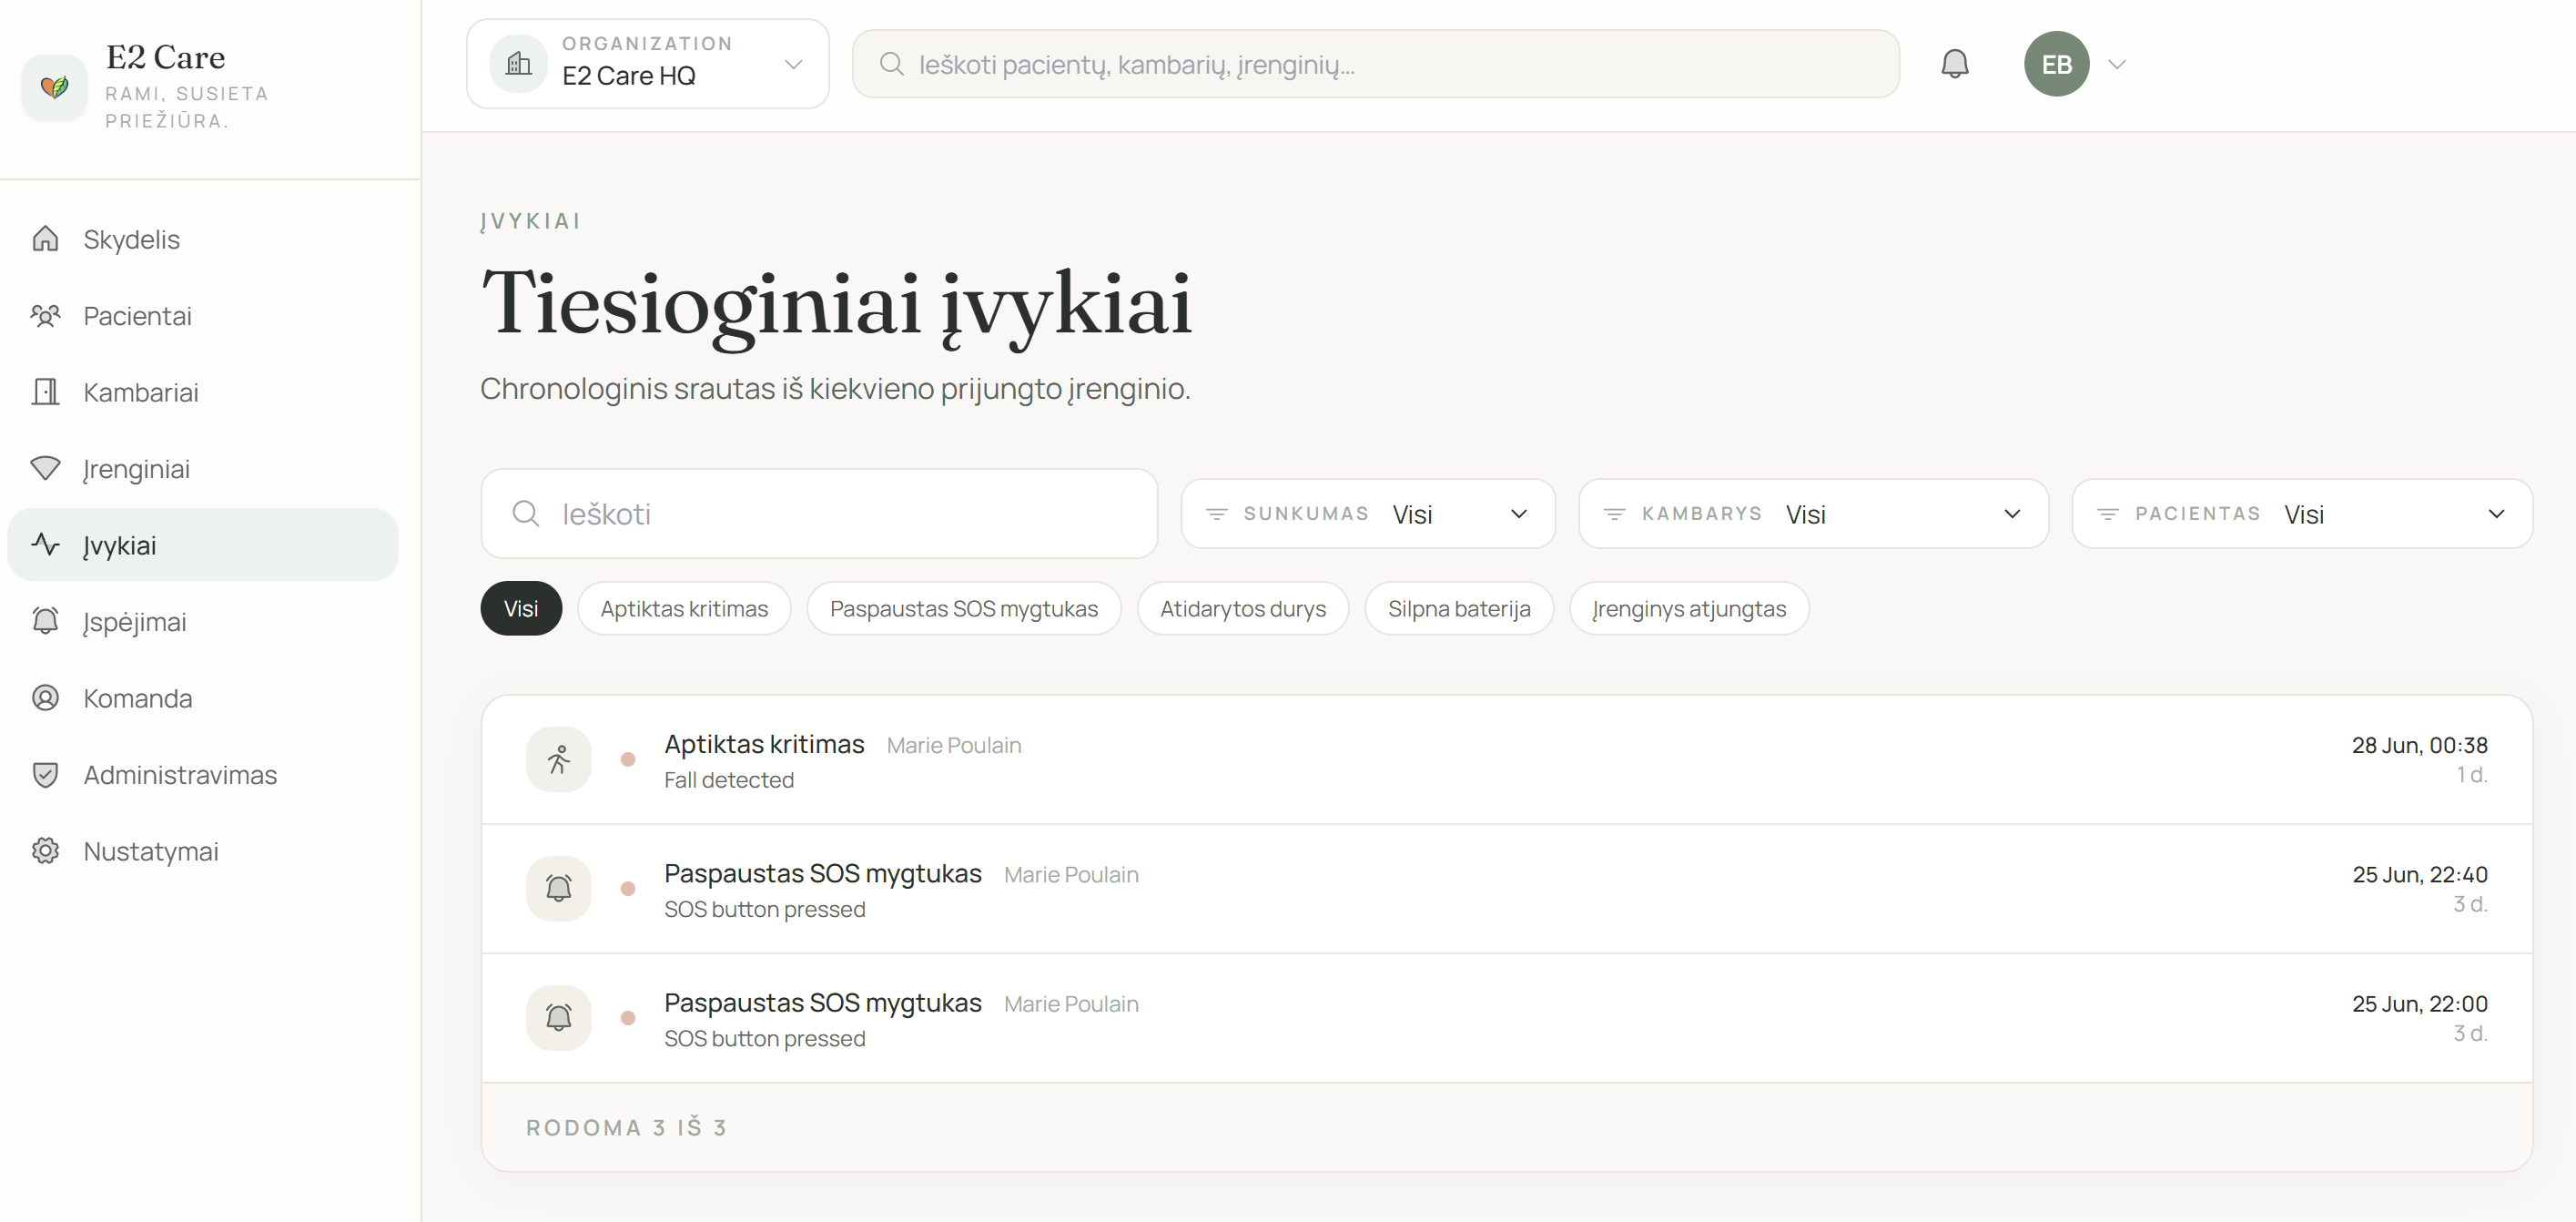The image size is (2576, 1222).
Task: Open Nustatymai in sidebar
Action: (x=202, y=851)
